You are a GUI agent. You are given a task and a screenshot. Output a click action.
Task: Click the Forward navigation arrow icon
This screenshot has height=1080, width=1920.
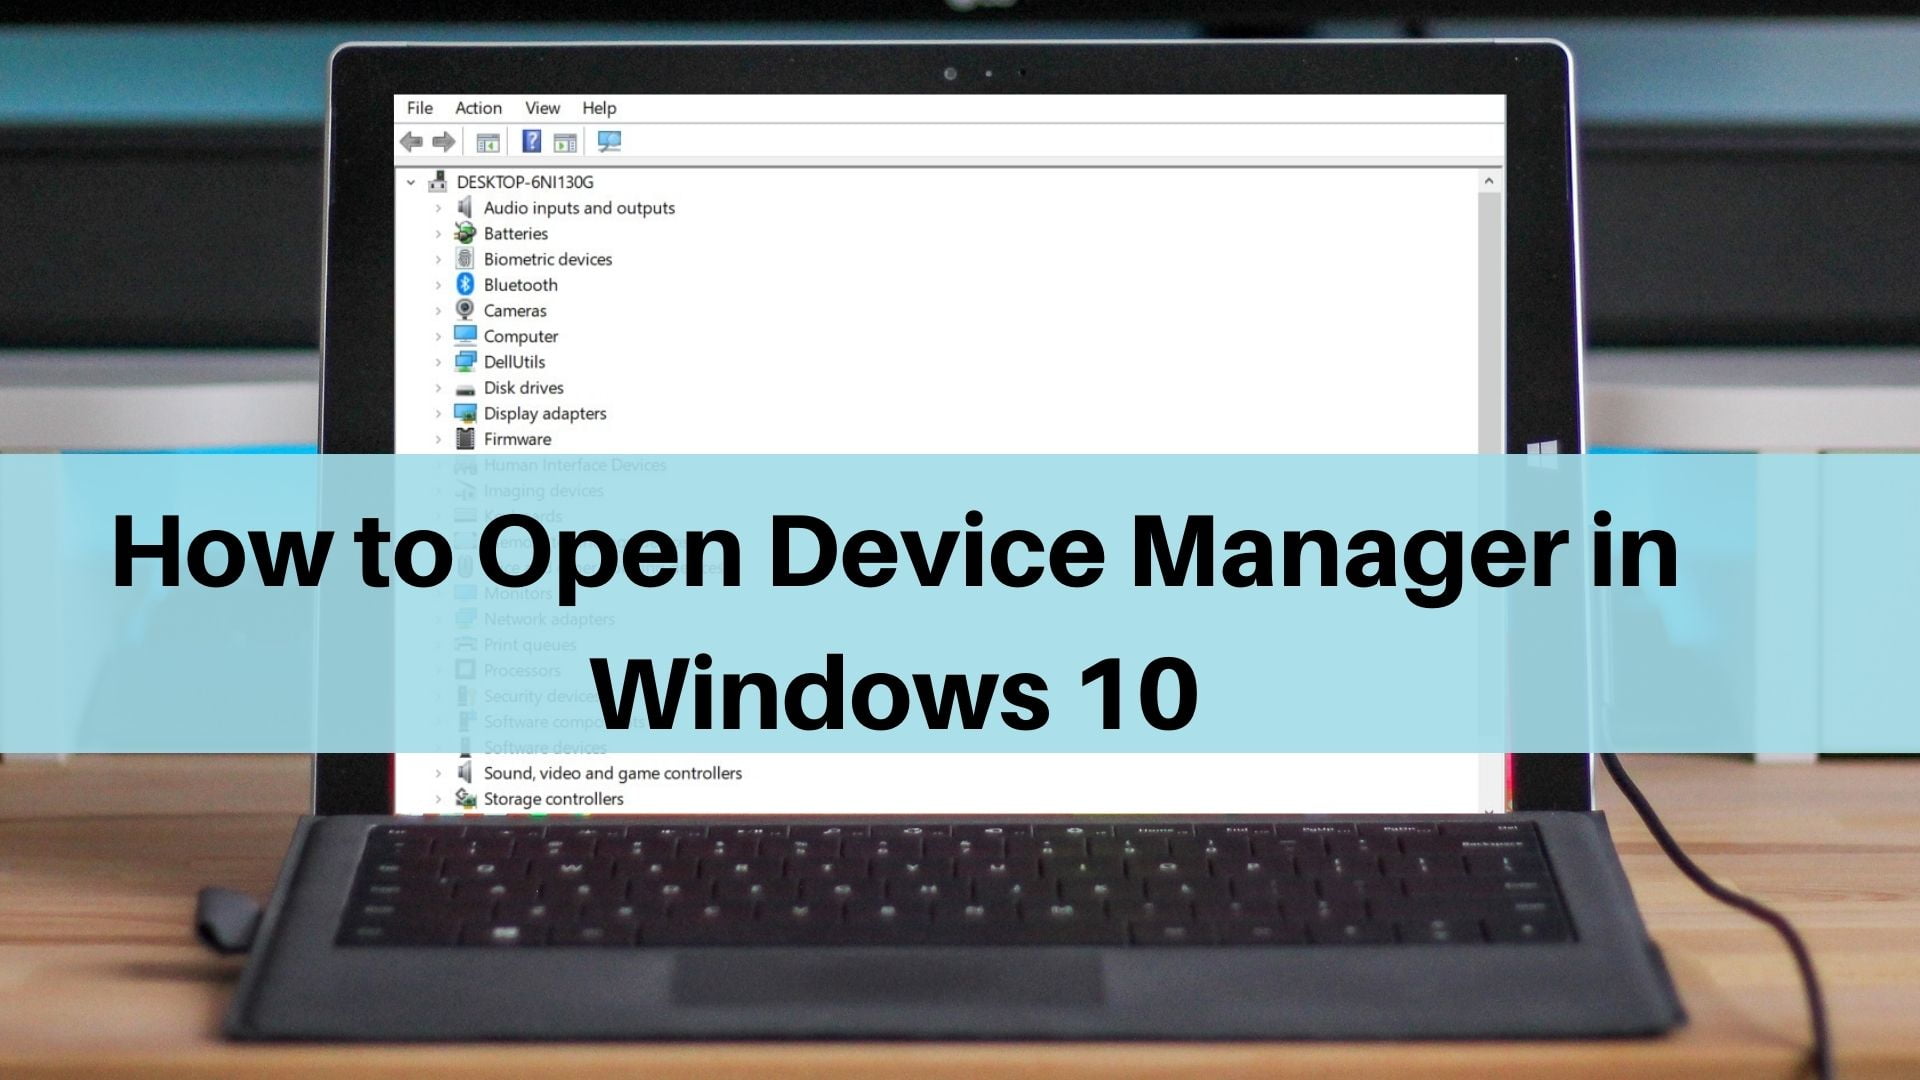[443, 141]
